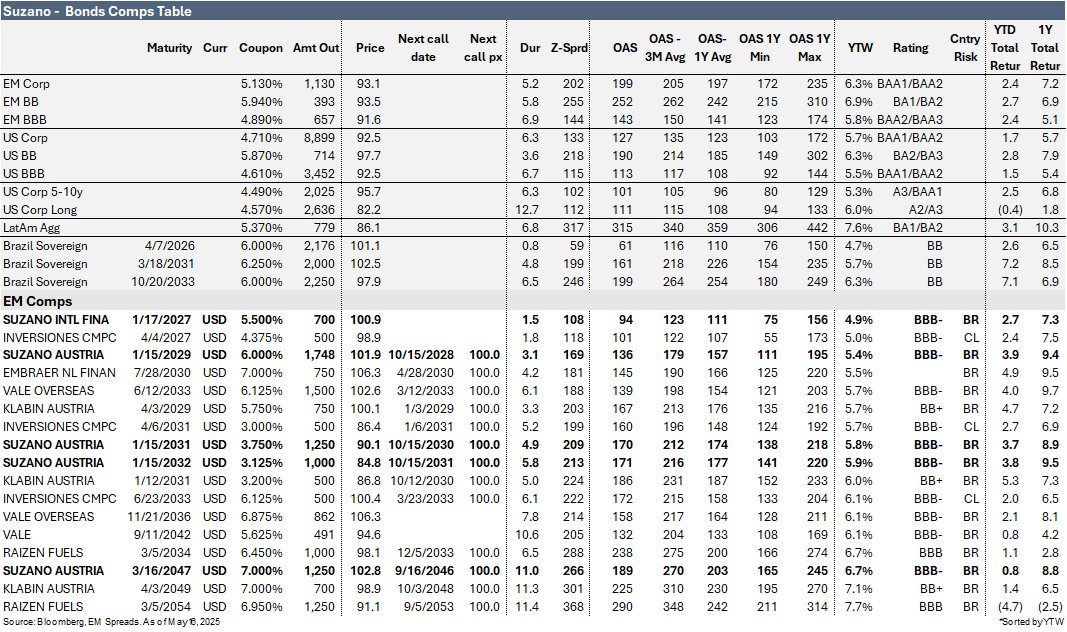Select the '3/16/2047' Suzano Austria maturity
1067x632 pixels.
point(161,571)
